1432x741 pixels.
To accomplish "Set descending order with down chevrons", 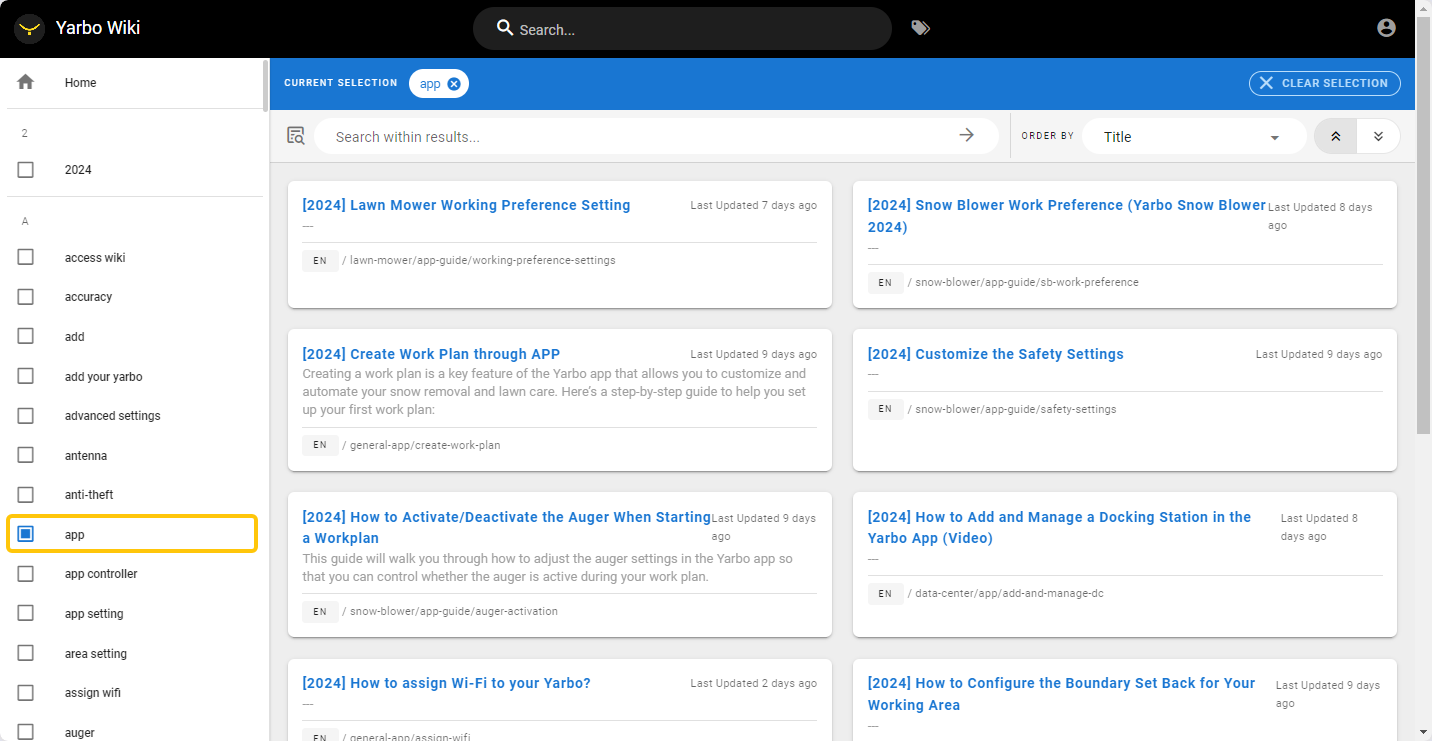I will [1378, 136].
